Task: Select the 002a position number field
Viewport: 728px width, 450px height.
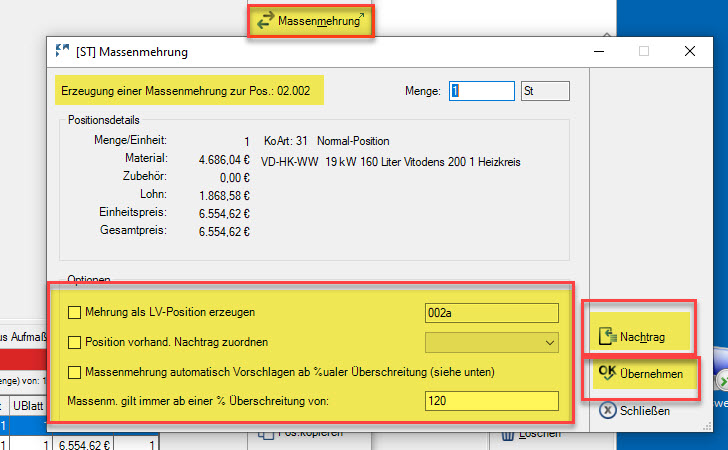Action: pyautogui.click(x=491, y=313)
